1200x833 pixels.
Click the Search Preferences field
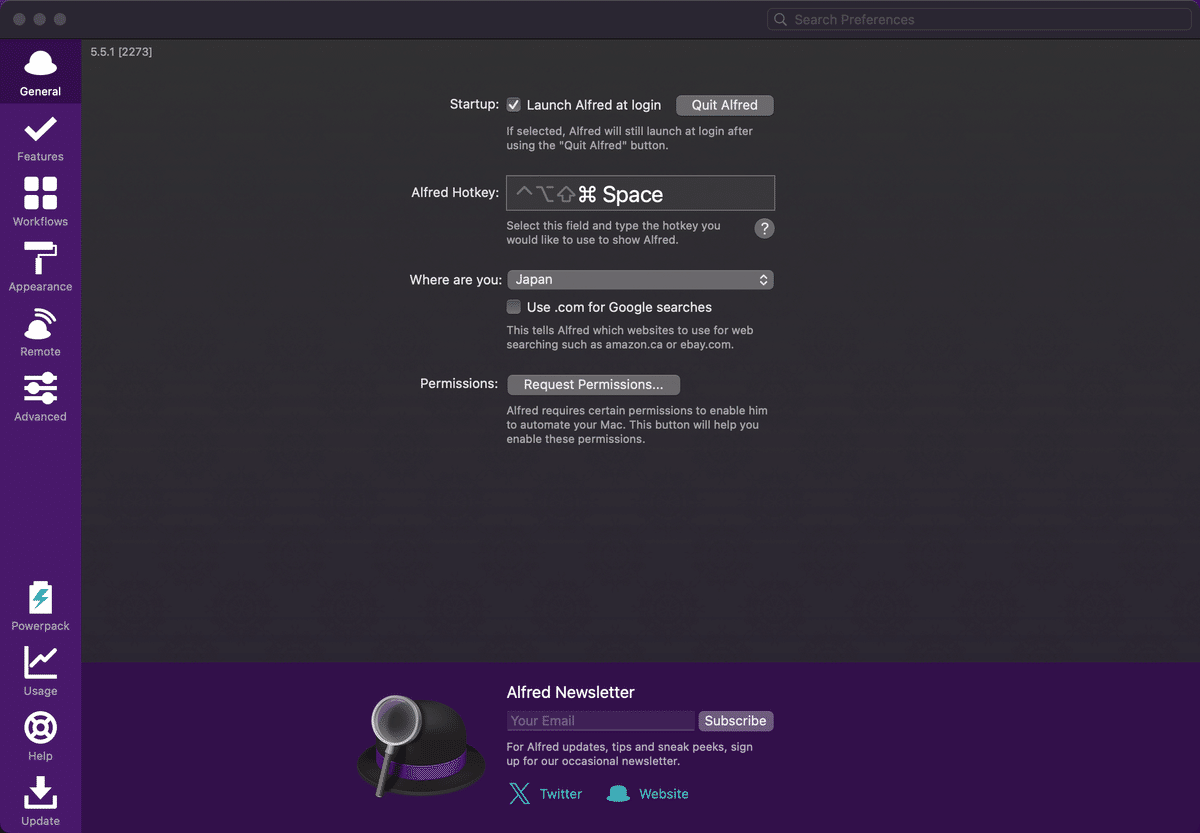pyautogui.click(x=979, y=19)
